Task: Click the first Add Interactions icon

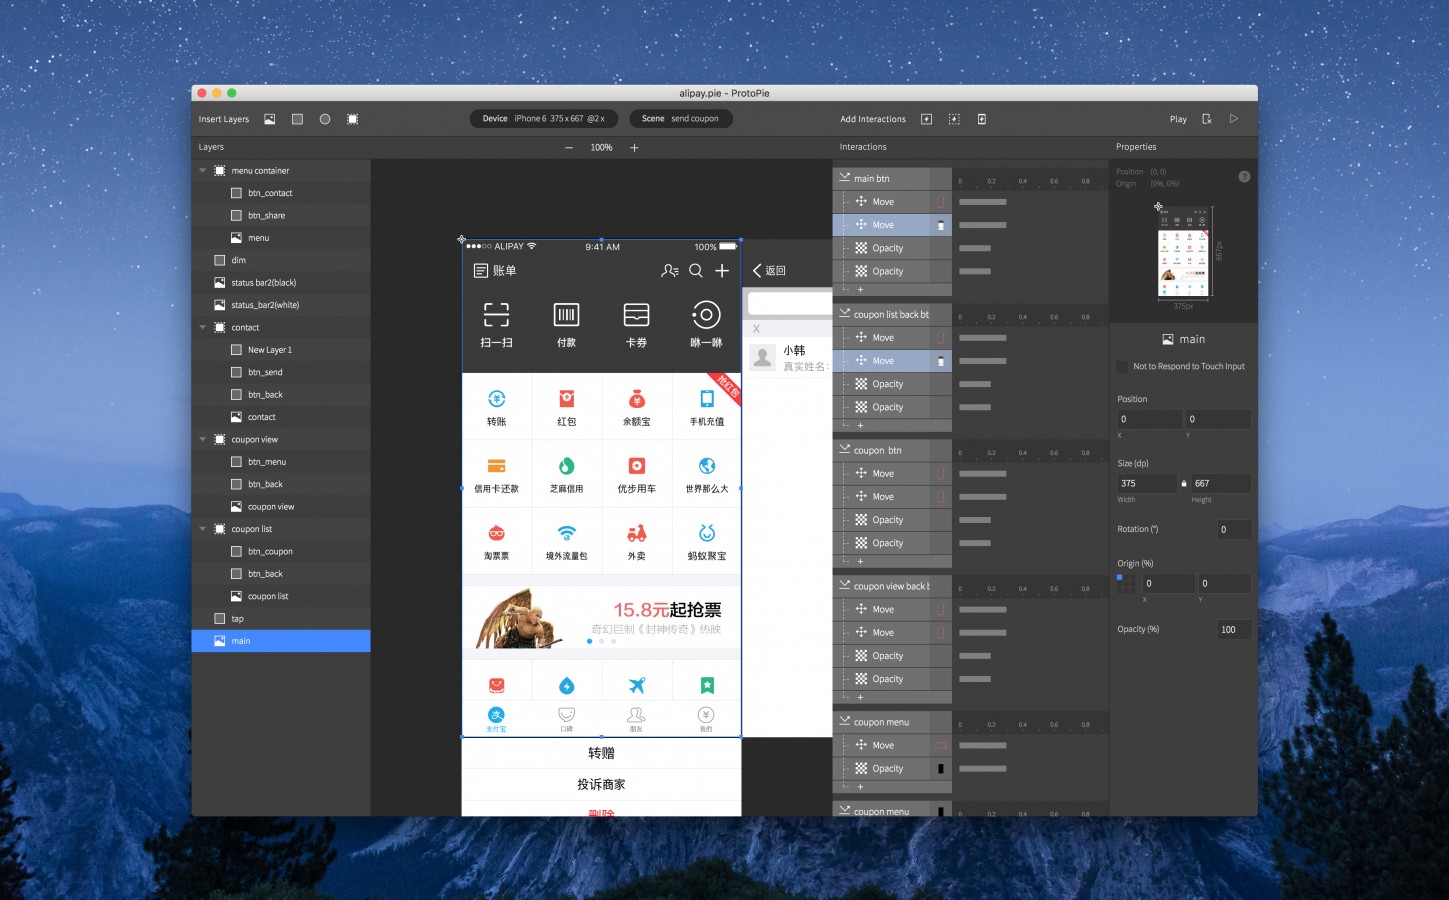Action: 926,118
